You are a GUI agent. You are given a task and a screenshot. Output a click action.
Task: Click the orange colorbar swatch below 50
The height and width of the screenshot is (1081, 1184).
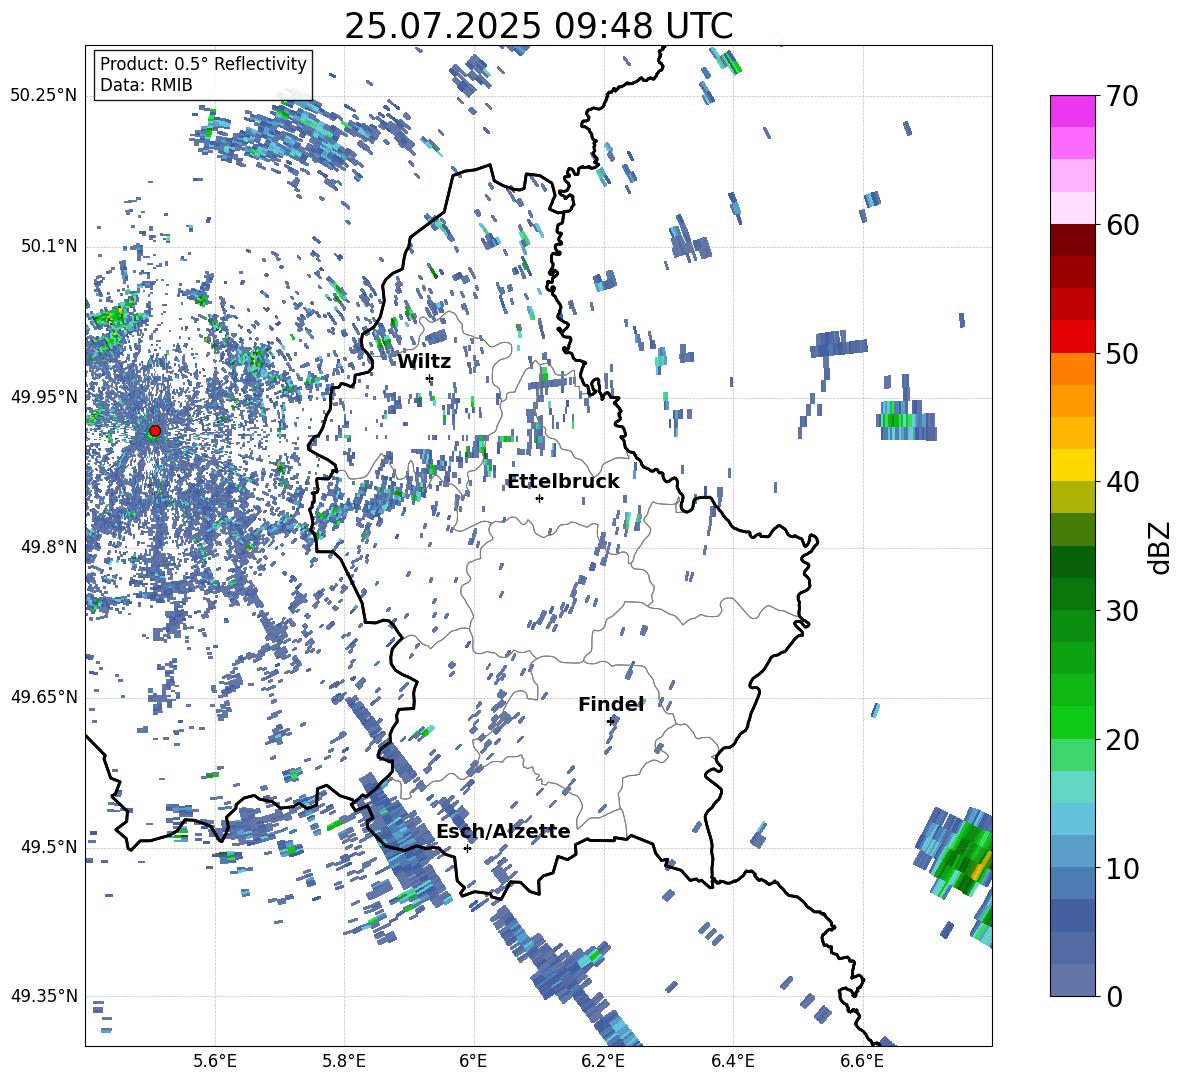pyautogui.click(x=1072, y=368)
